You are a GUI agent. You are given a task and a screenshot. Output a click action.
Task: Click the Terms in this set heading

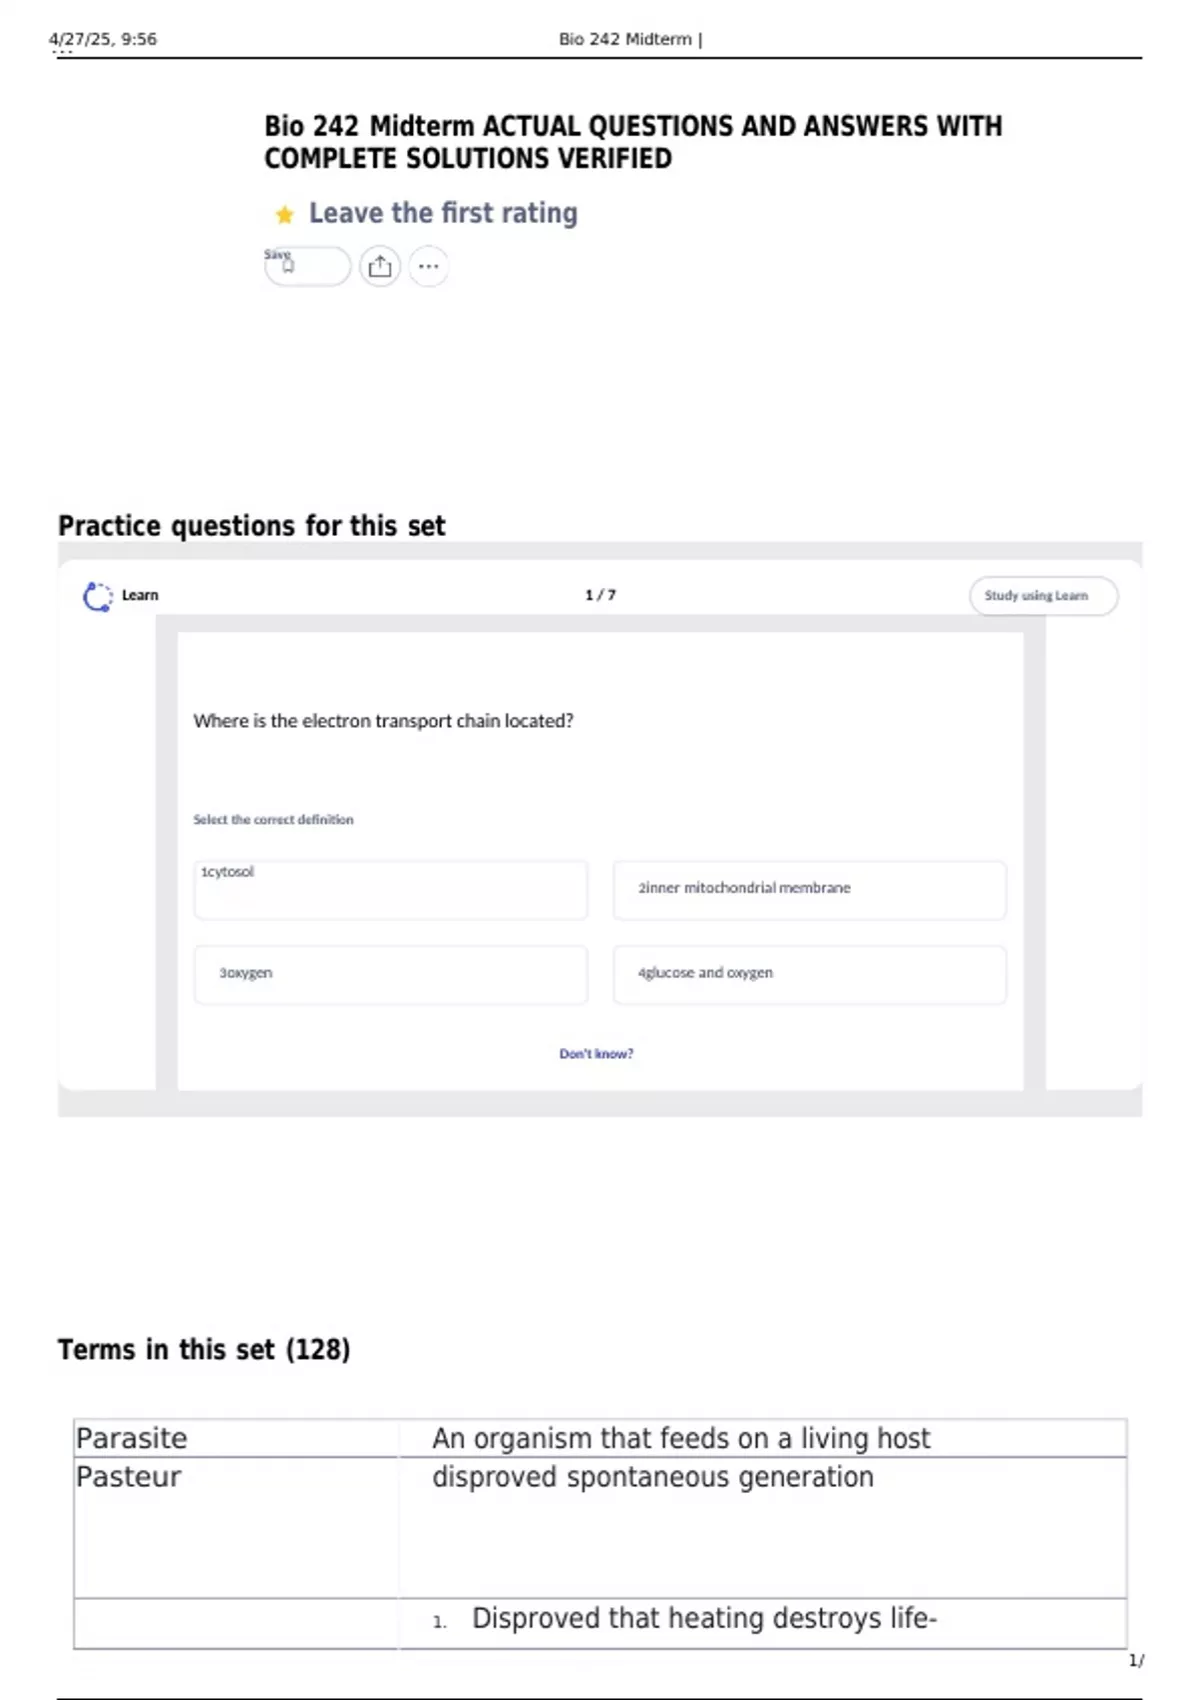click(204, 1350)
